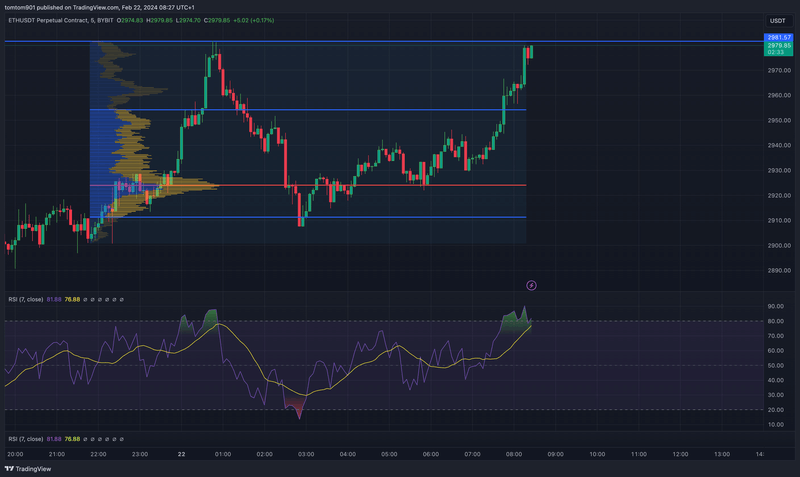Click the yellow 76.88 value in upper RSI legend
Image resolution: width=800 pixels, height=477 pixels.
tap(72, 299)
